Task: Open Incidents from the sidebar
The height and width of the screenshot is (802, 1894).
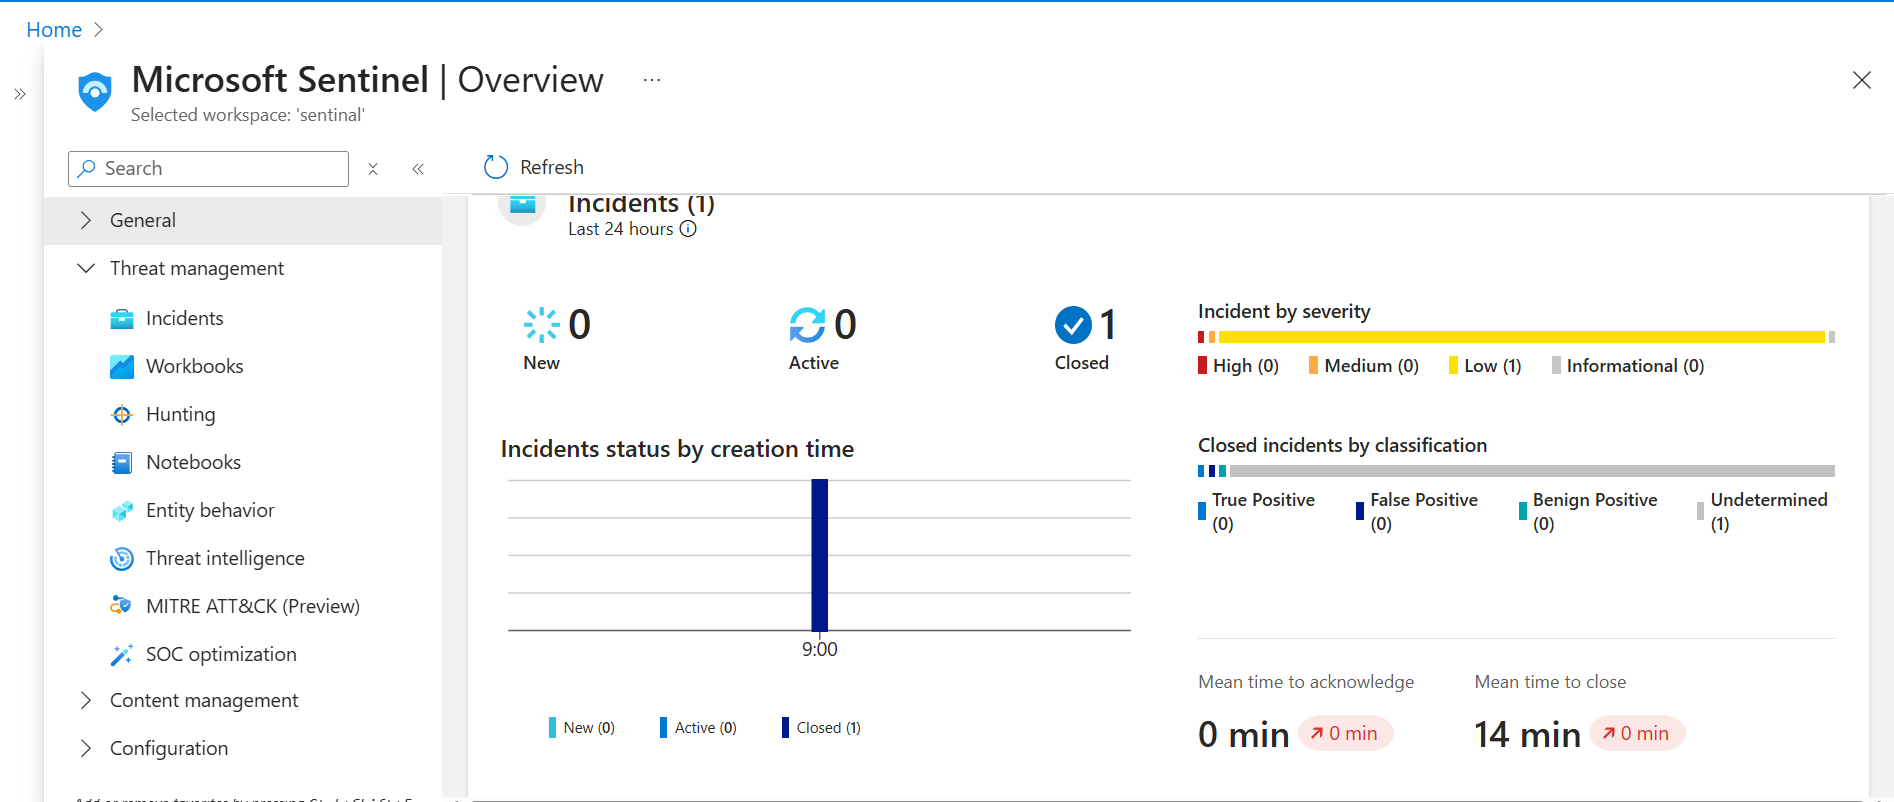Action: (184, 318)
